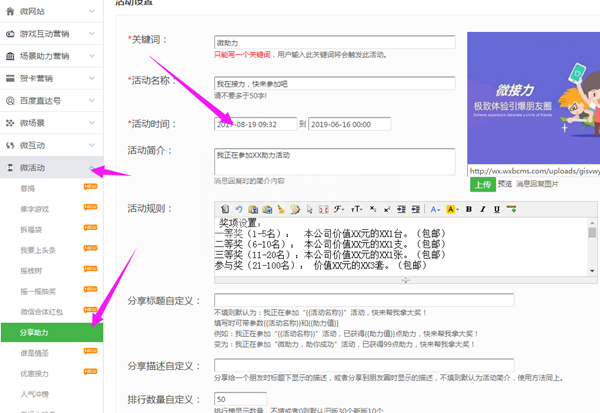The width and height of the screenshot is (600, 413).
Task: Expand the 百度直达号 sidebar menu
Action: 92,101
